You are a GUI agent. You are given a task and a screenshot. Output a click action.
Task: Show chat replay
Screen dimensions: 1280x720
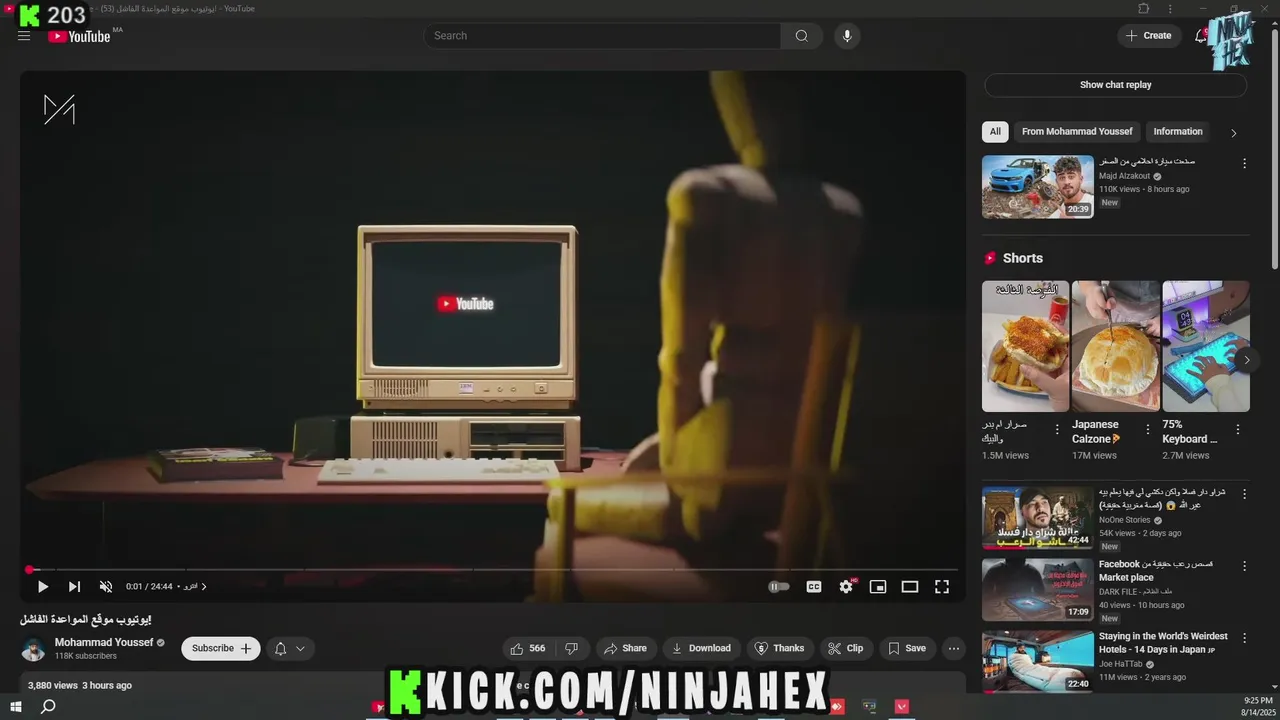coord(1116,85)
